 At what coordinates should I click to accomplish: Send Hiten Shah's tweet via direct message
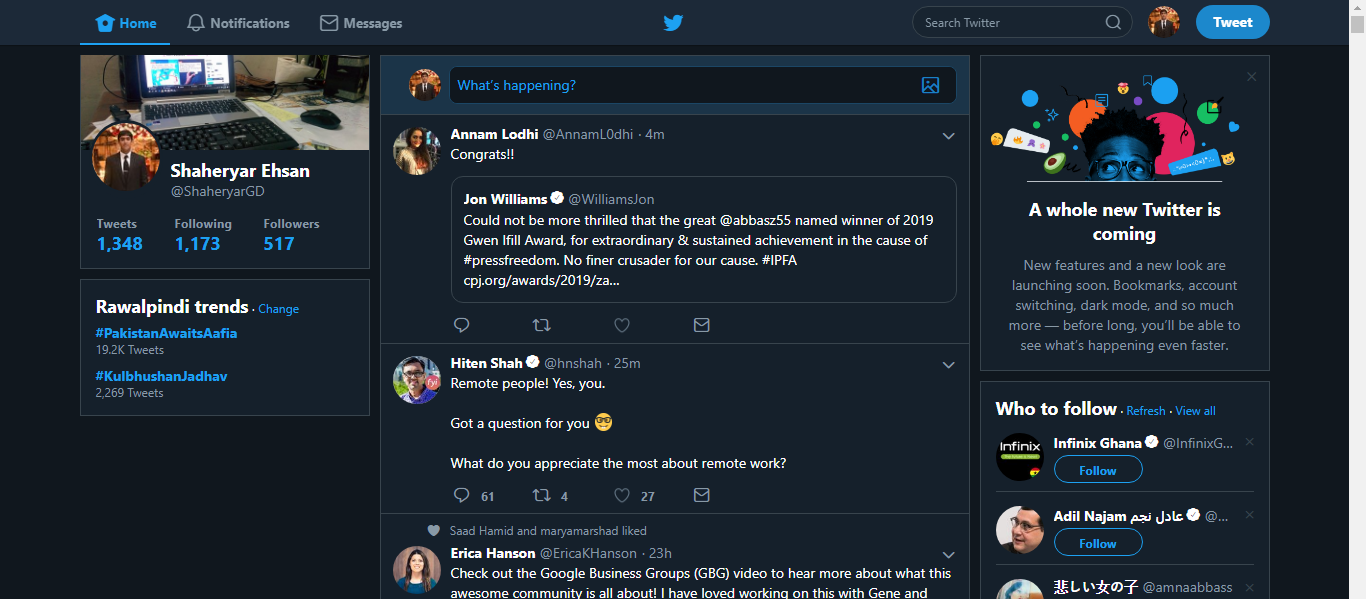[702, 495]
